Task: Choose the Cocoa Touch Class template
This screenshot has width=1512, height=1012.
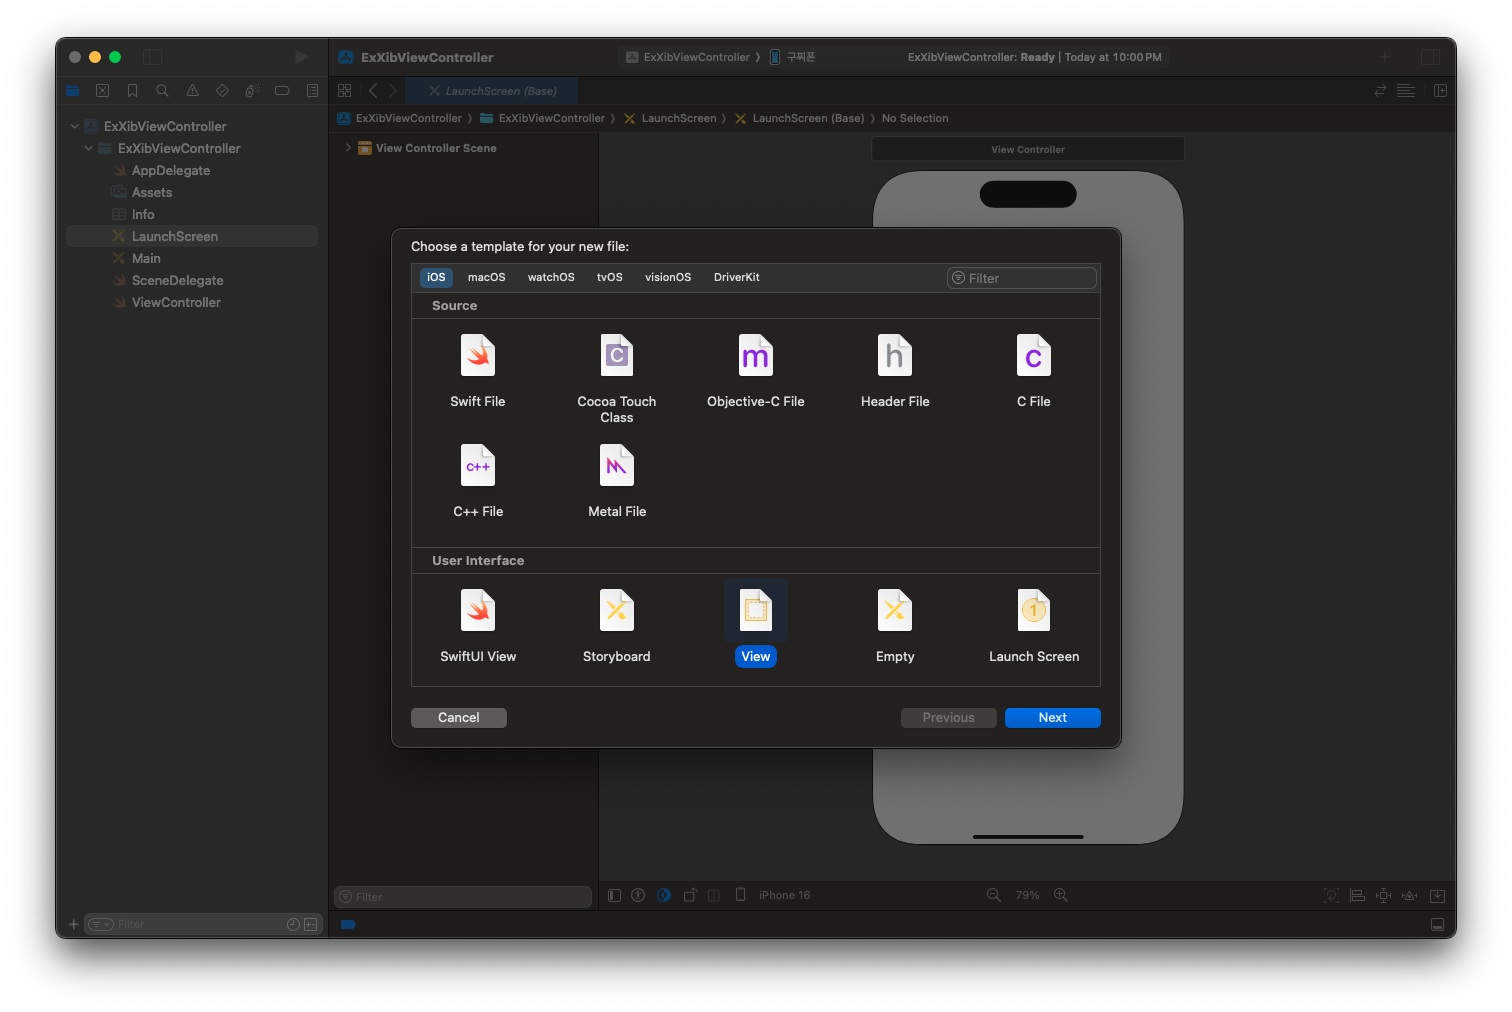Action: [x=617, y=378]
